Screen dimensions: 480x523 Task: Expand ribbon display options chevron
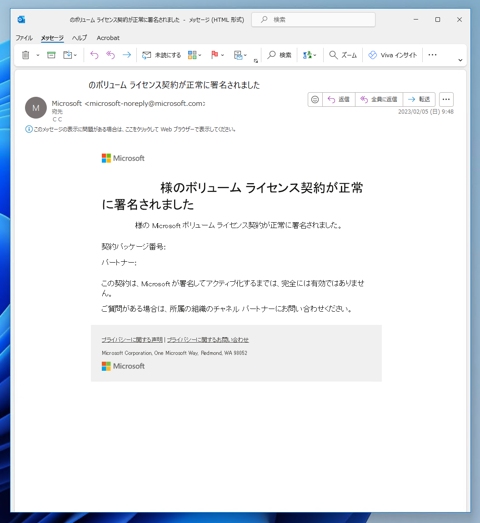coord(460,60)
